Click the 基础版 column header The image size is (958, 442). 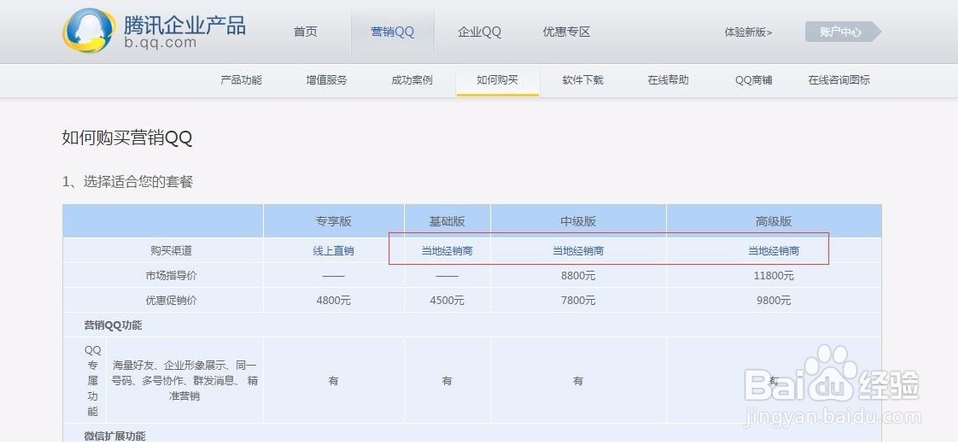(447, 221)
